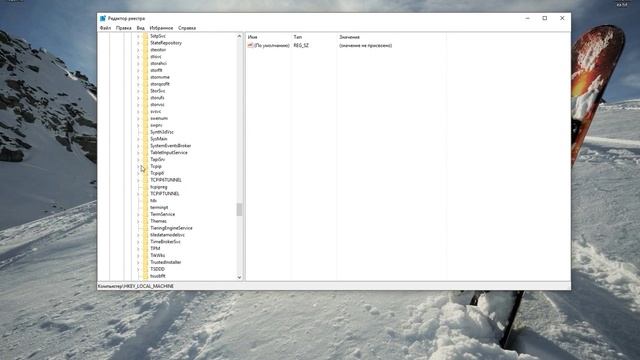Click the Synth3dVsc folder icon
The width and height of the screenshot is (640, 360).
pyautogui.click(x=146, y=132)
